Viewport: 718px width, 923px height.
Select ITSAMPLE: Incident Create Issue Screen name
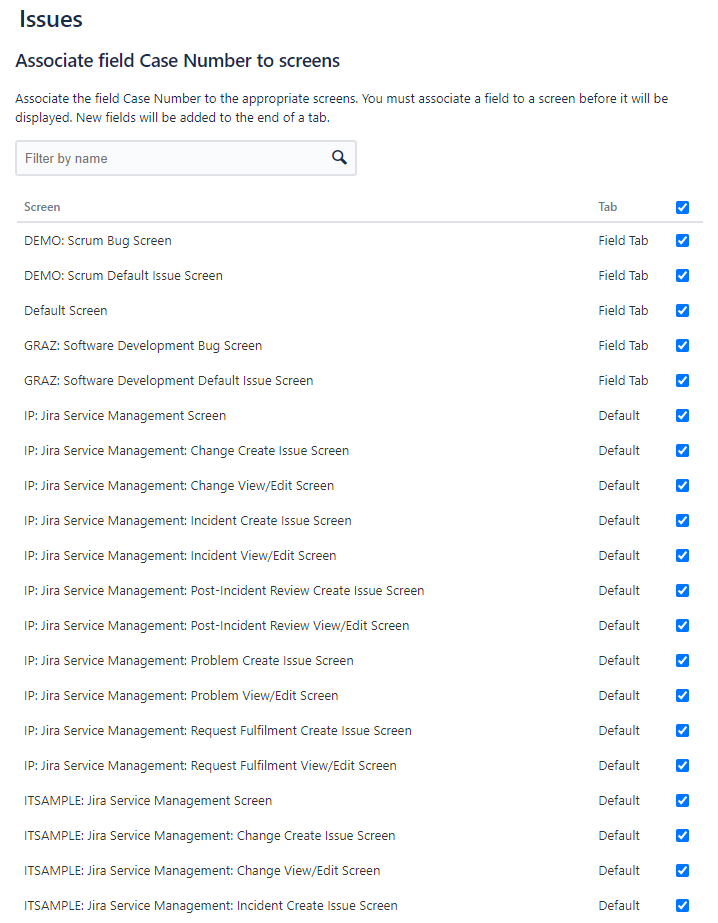click(211, 905)
